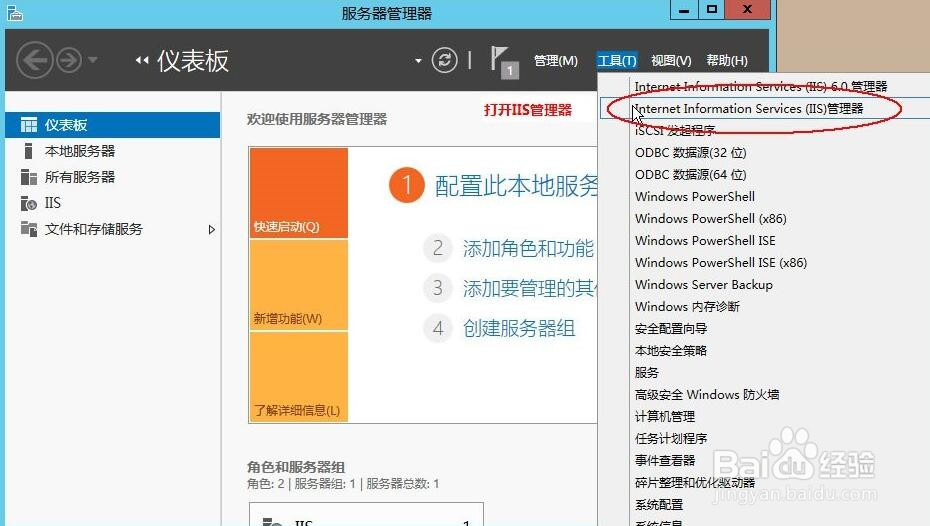This screenshot has height=526, width=930.
Task: Select 仪表板 in the sidebar
Action: pos(113,125)
